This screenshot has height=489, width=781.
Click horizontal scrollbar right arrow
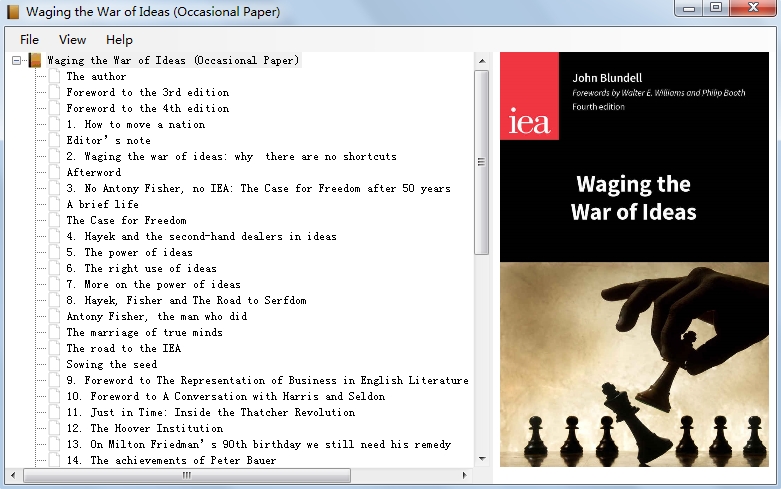(x=464, y=475)
